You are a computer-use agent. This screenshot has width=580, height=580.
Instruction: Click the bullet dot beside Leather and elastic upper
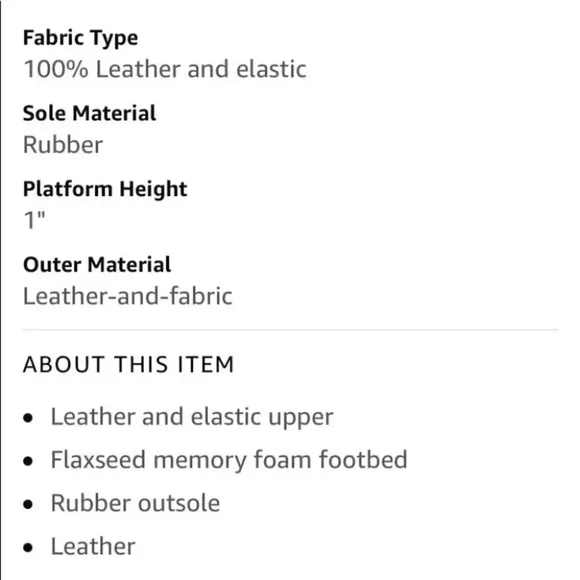(x=28, y=418)
